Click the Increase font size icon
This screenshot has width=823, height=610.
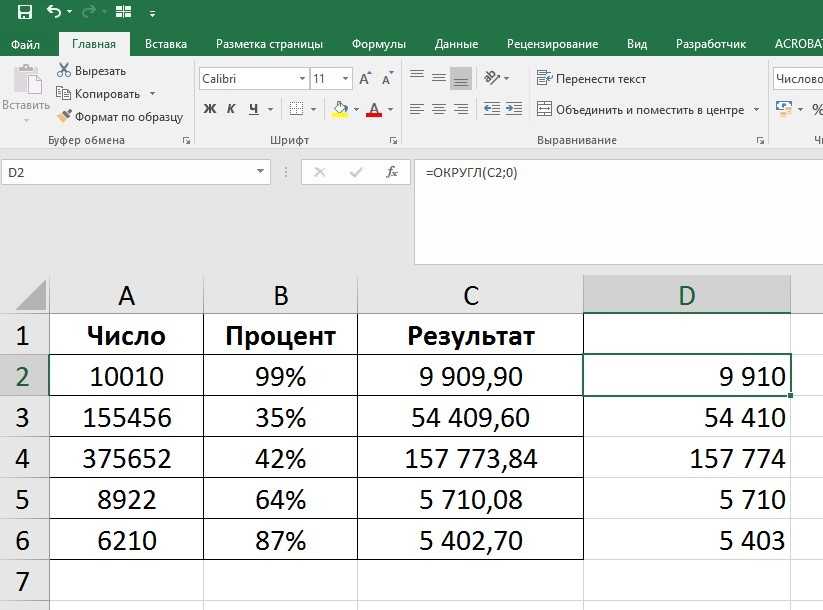pos(366,79)
